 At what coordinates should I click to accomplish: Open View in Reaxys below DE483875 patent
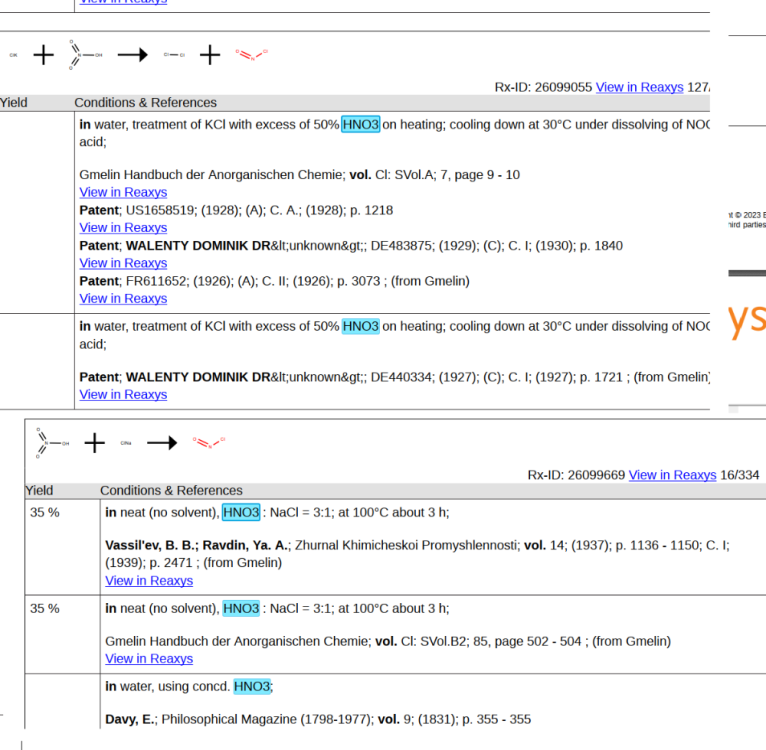point(123,263)
